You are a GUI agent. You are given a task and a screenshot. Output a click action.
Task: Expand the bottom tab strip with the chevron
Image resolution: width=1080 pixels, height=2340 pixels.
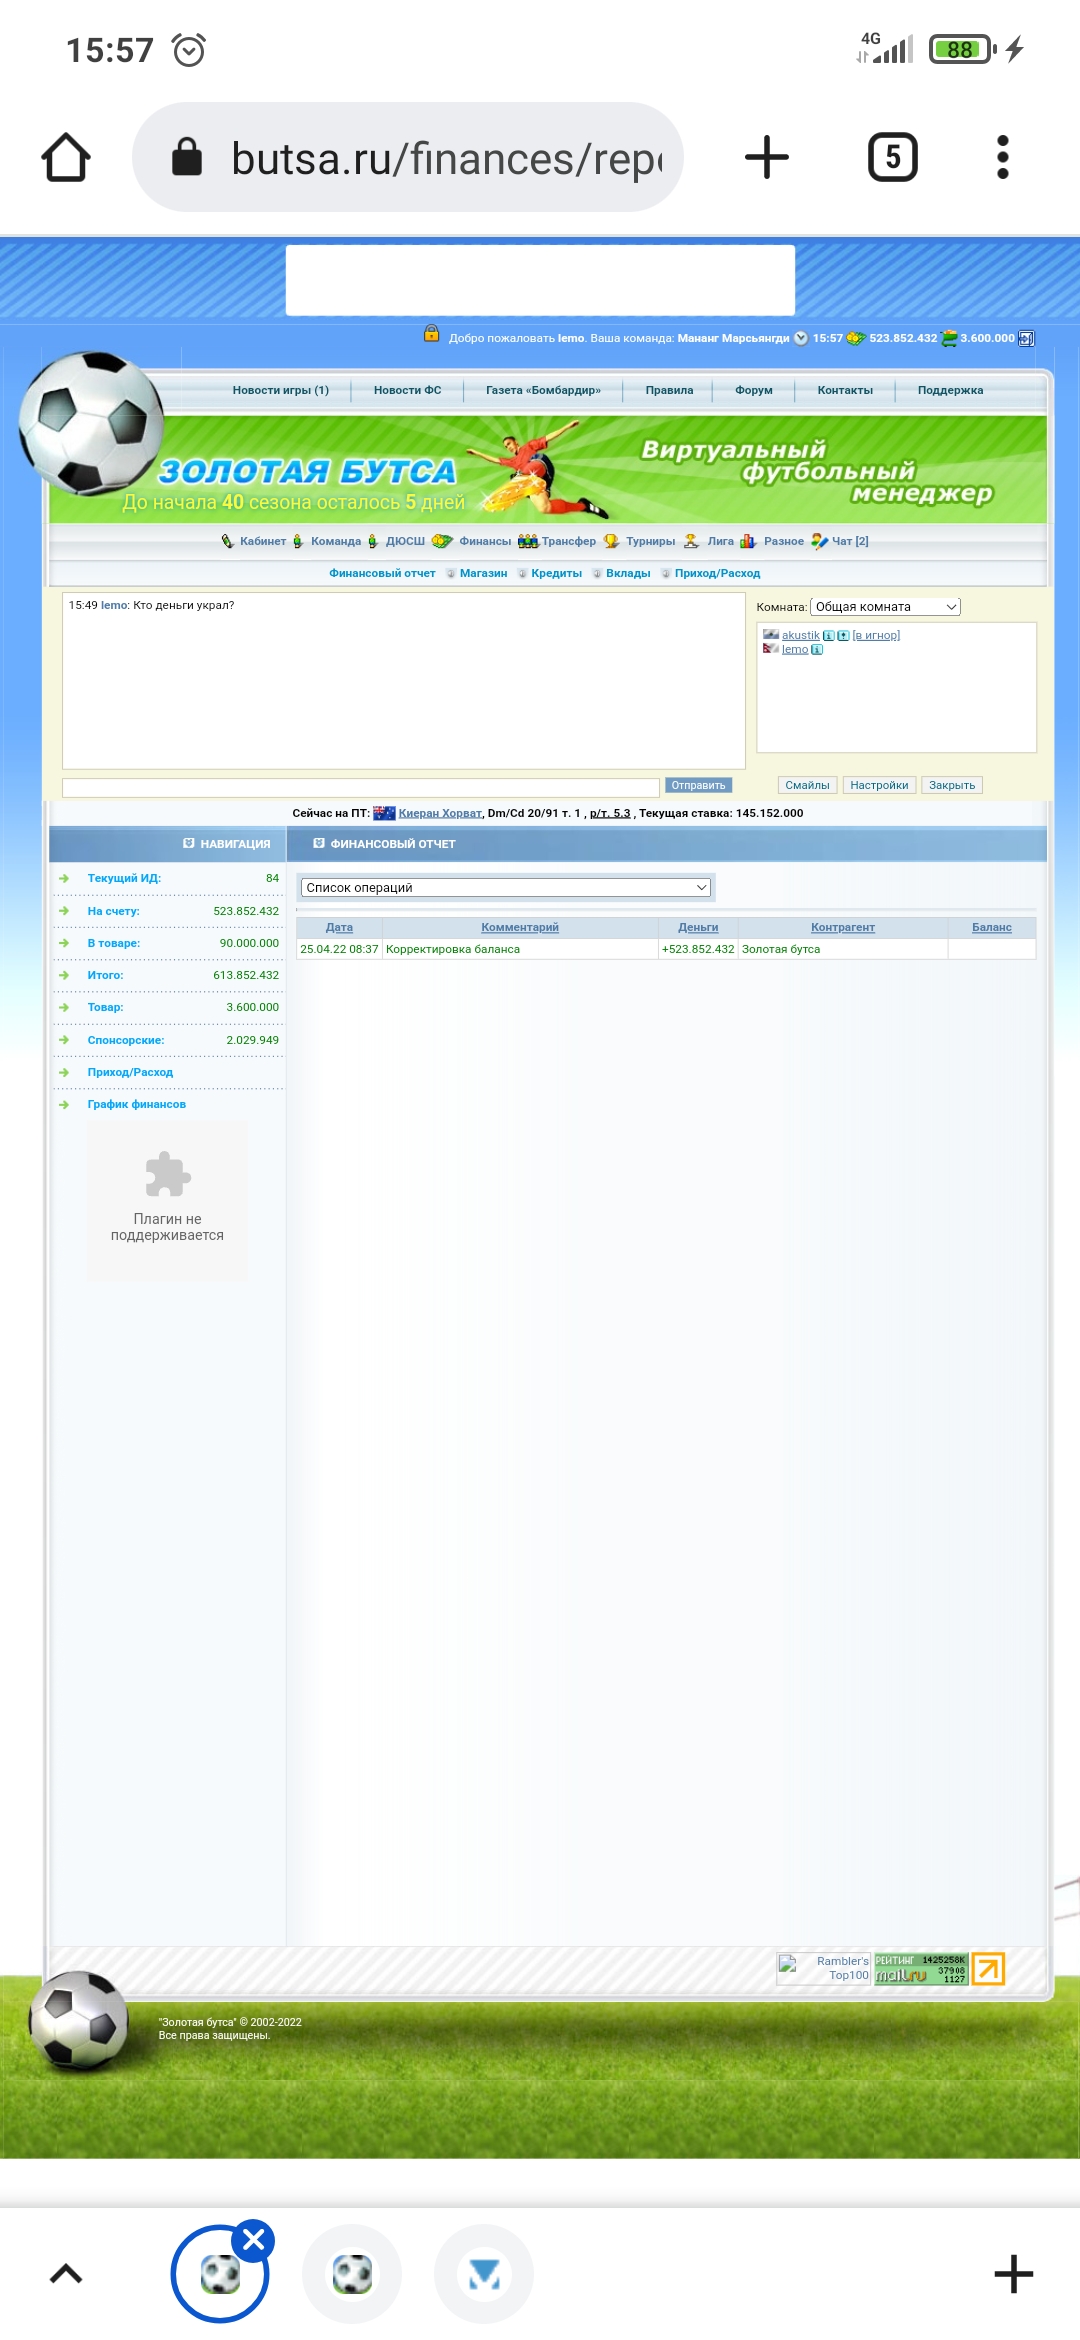pyautogui.click(x=66, y=2274)
